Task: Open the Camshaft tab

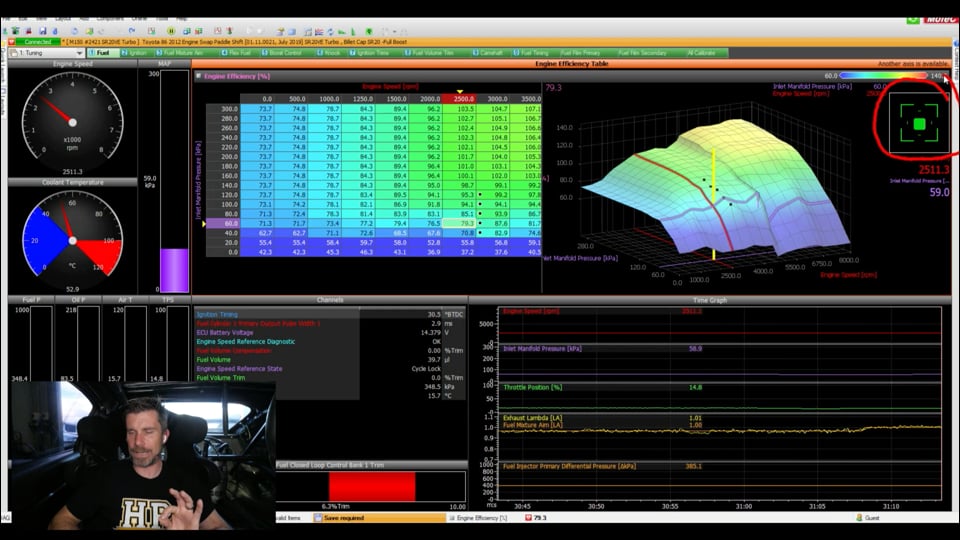Action: pos(489,53)
